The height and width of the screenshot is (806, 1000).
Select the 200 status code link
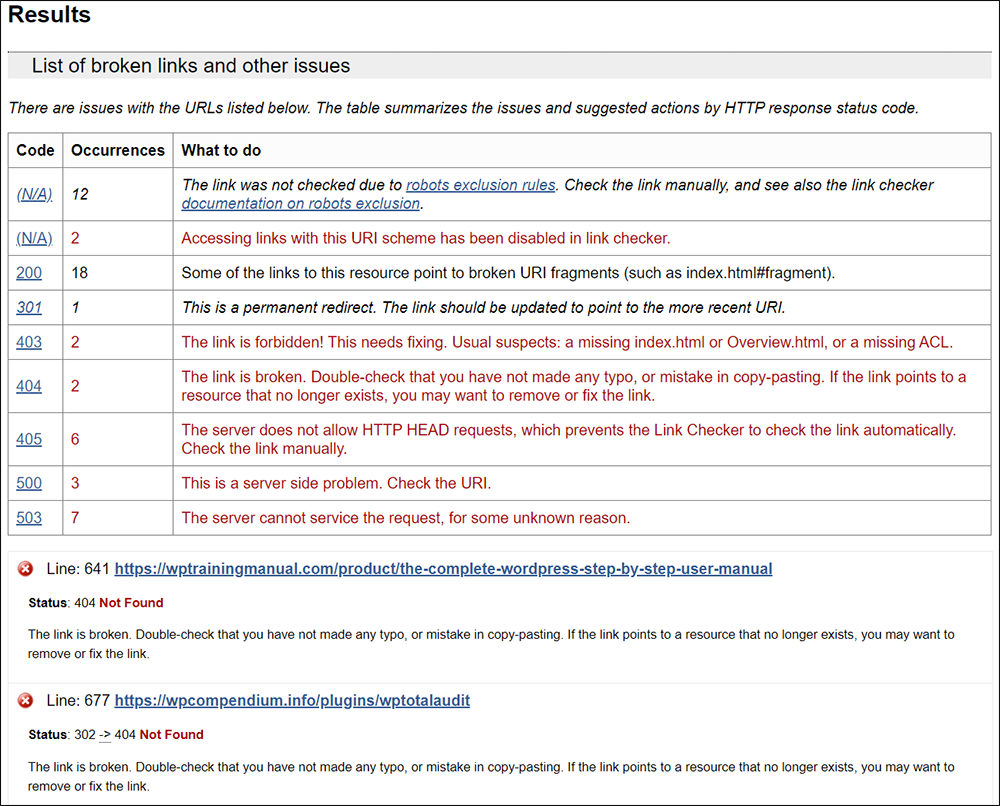pyautogui.click(x=29, y=272)
